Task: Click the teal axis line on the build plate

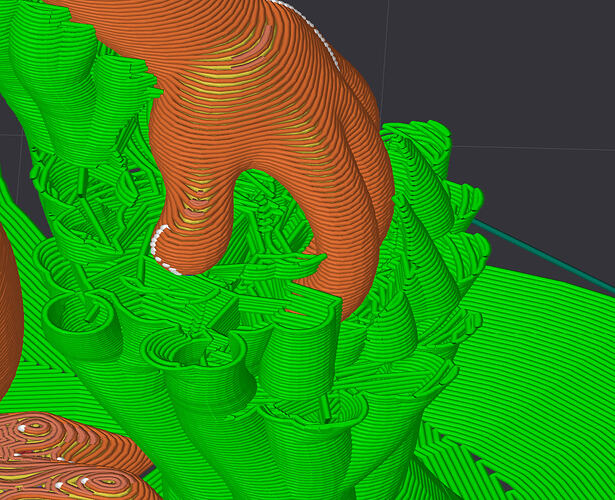Action: (x=543, y=256)
